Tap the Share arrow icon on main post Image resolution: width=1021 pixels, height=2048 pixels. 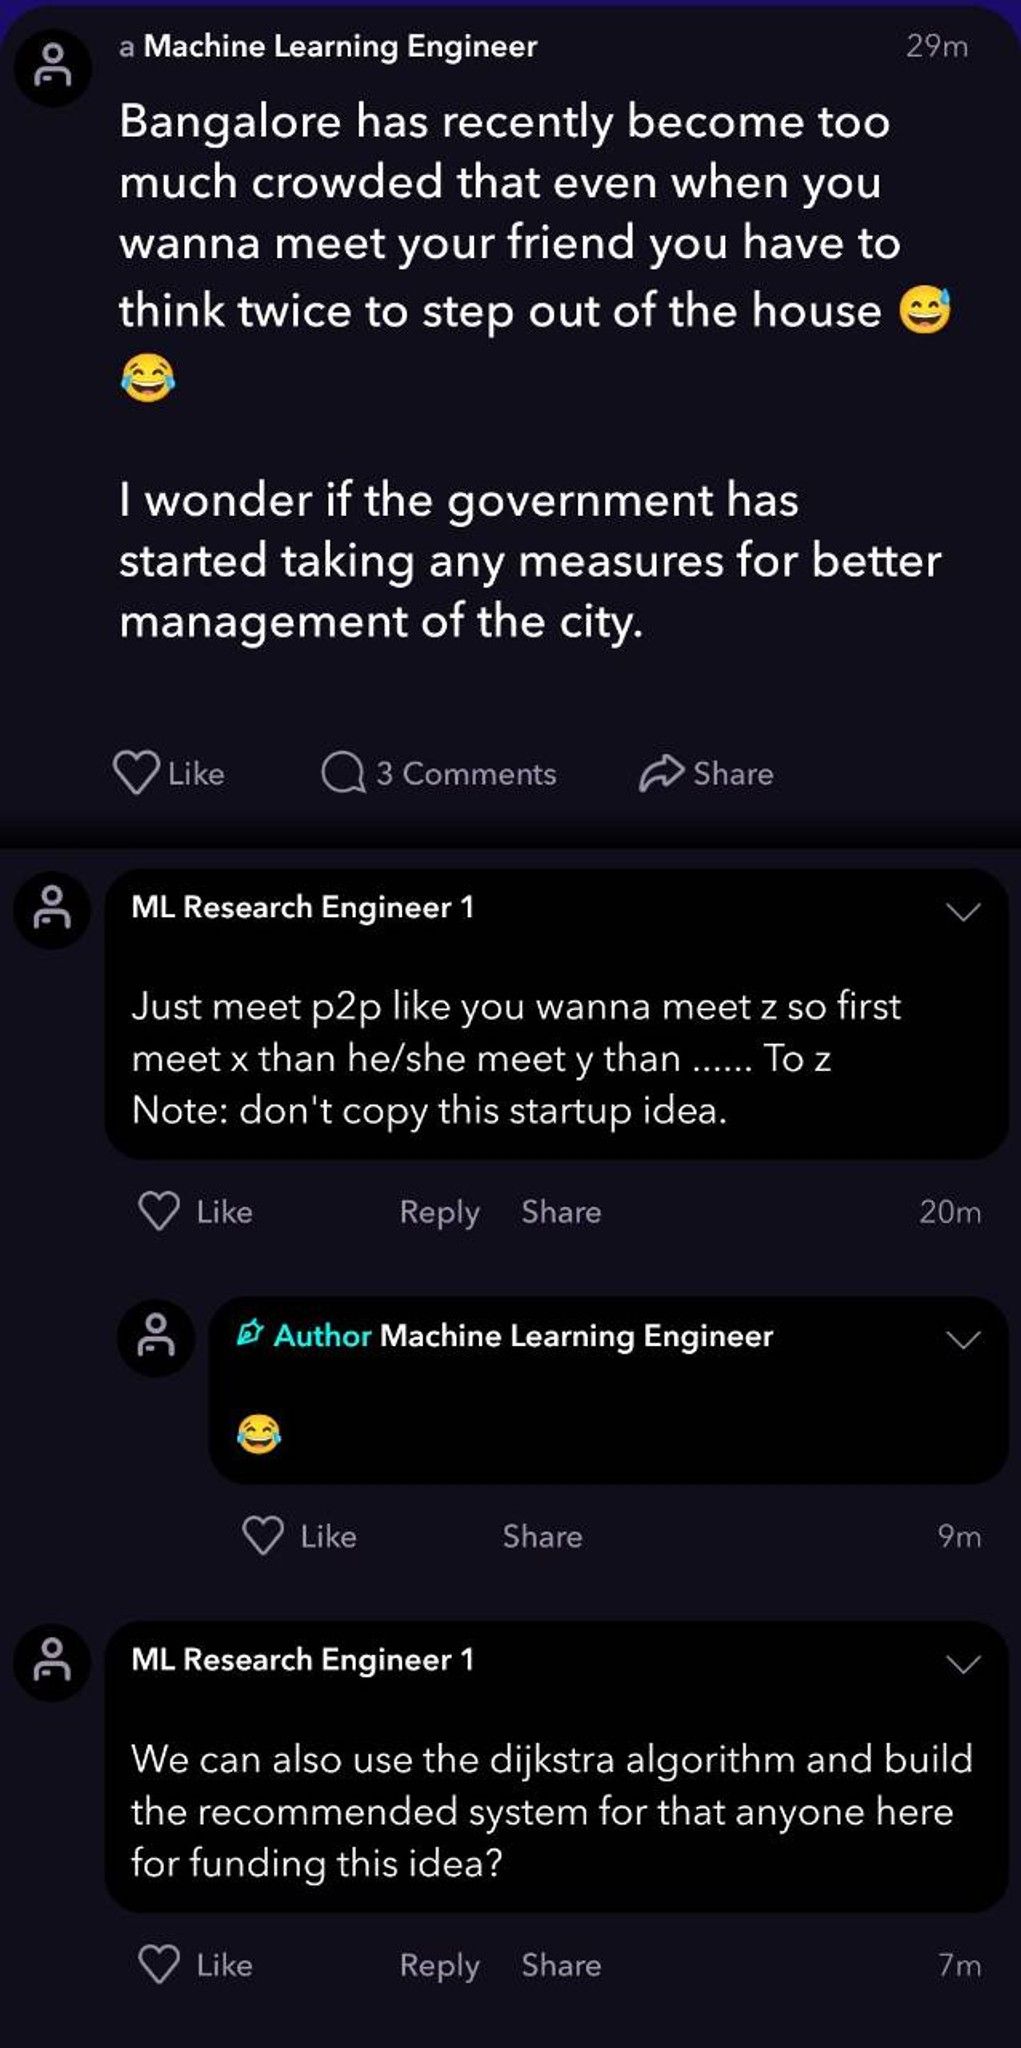coord(661,773)
